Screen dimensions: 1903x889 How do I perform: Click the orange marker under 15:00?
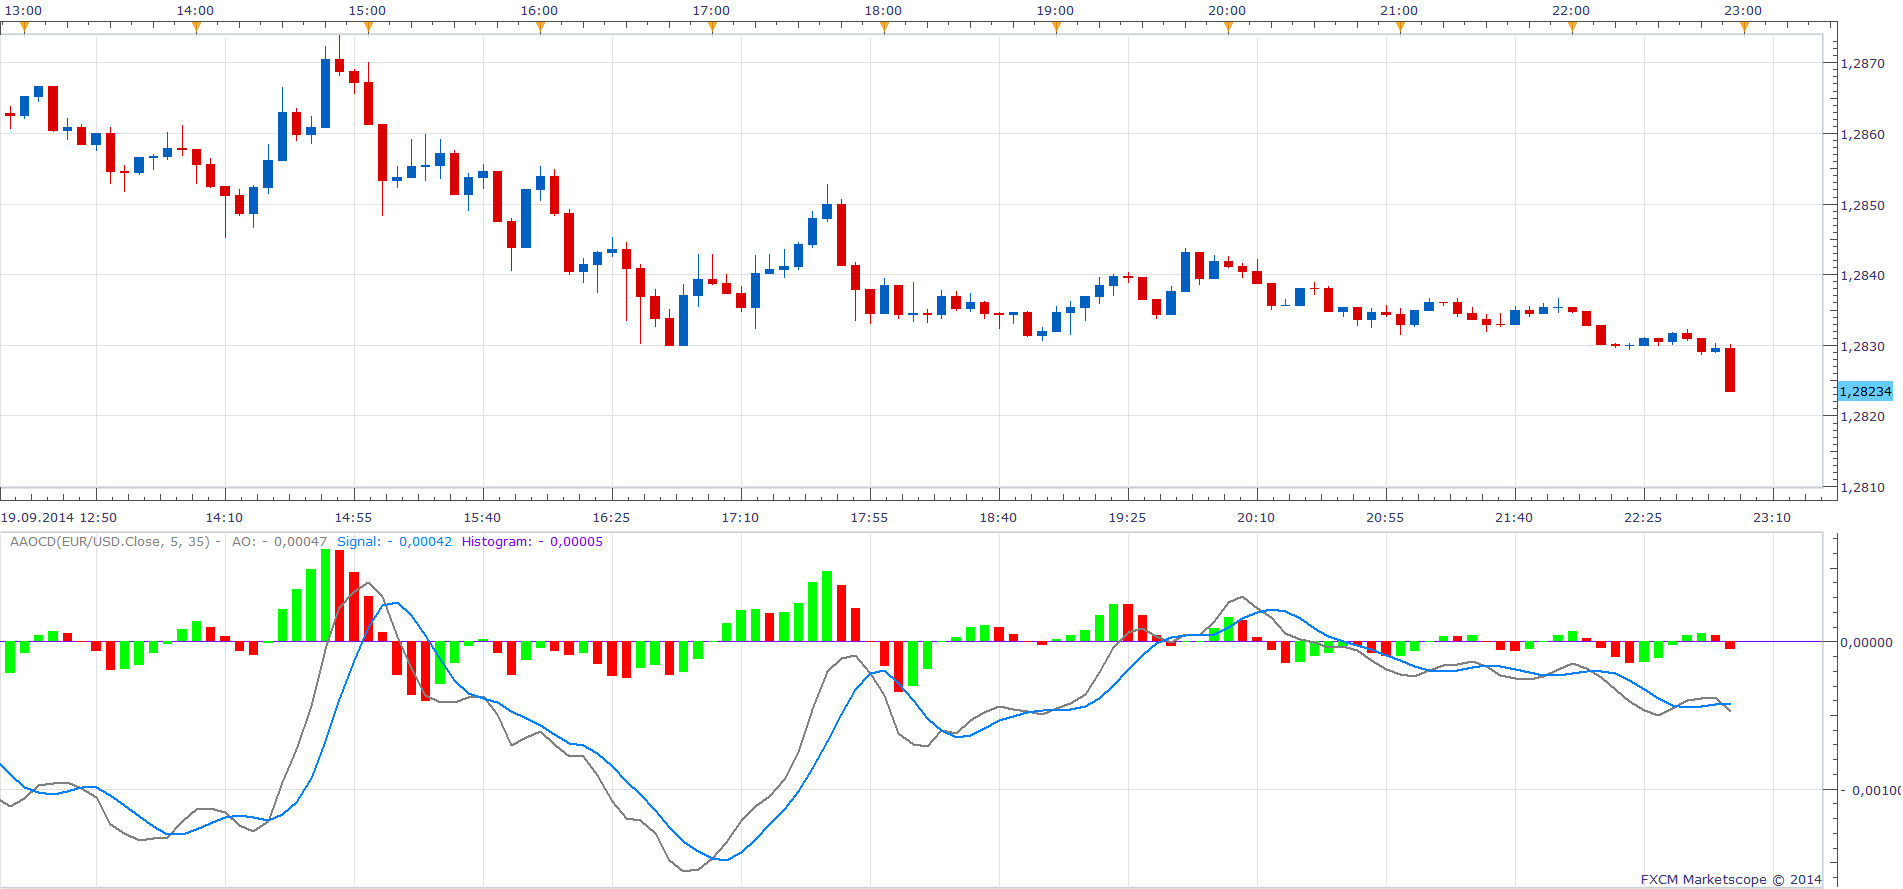(368, 28)
